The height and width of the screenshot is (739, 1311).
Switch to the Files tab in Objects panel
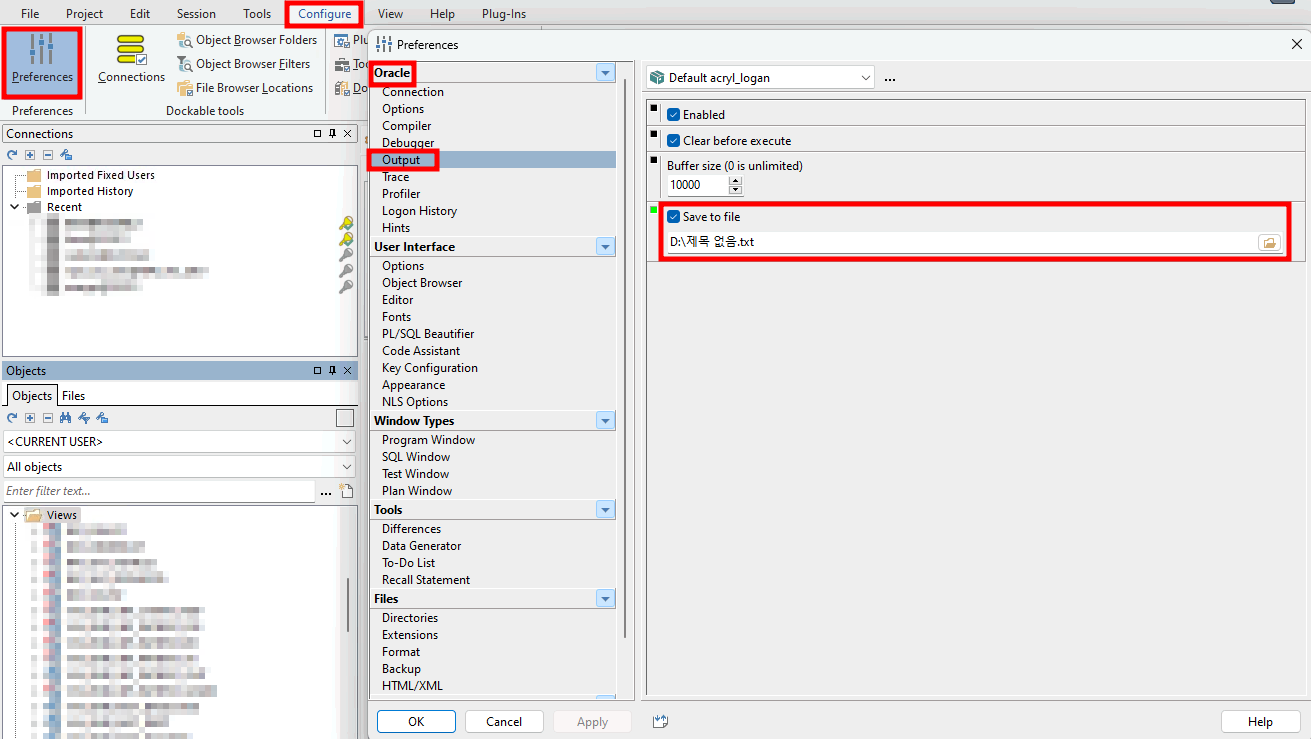[74, 396]
